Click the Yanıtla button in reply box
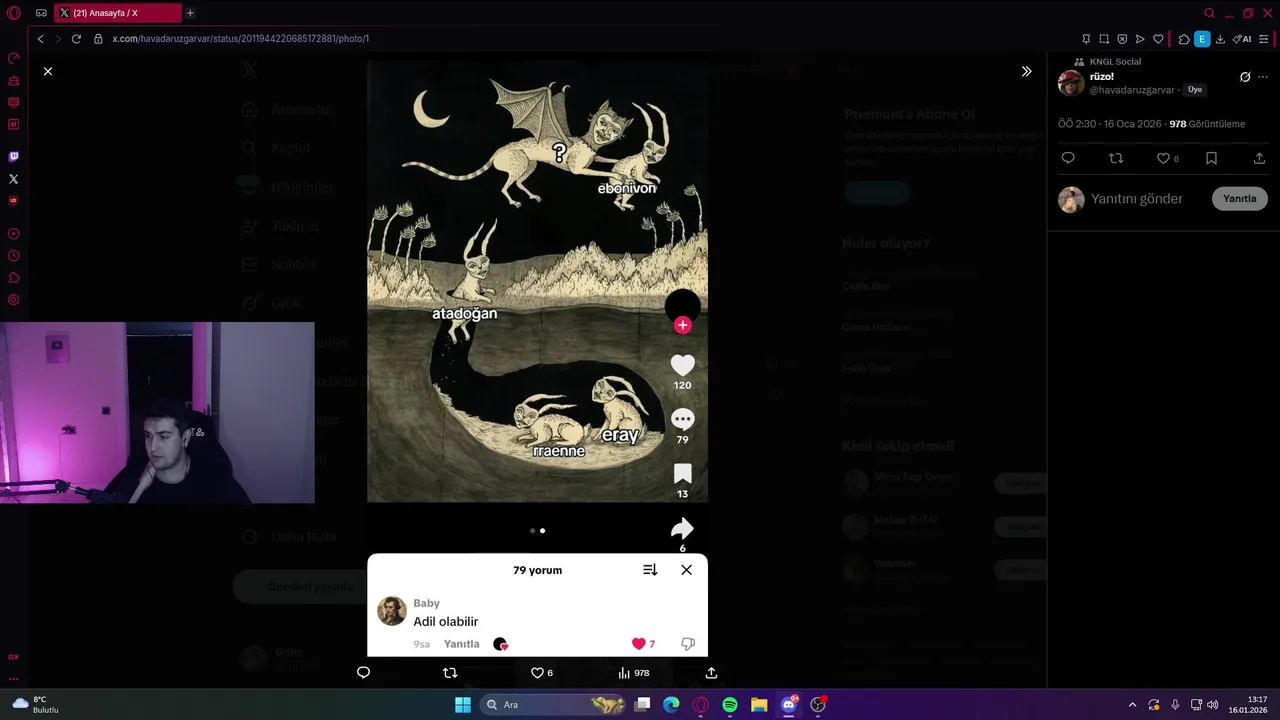 coord(1239,199)
